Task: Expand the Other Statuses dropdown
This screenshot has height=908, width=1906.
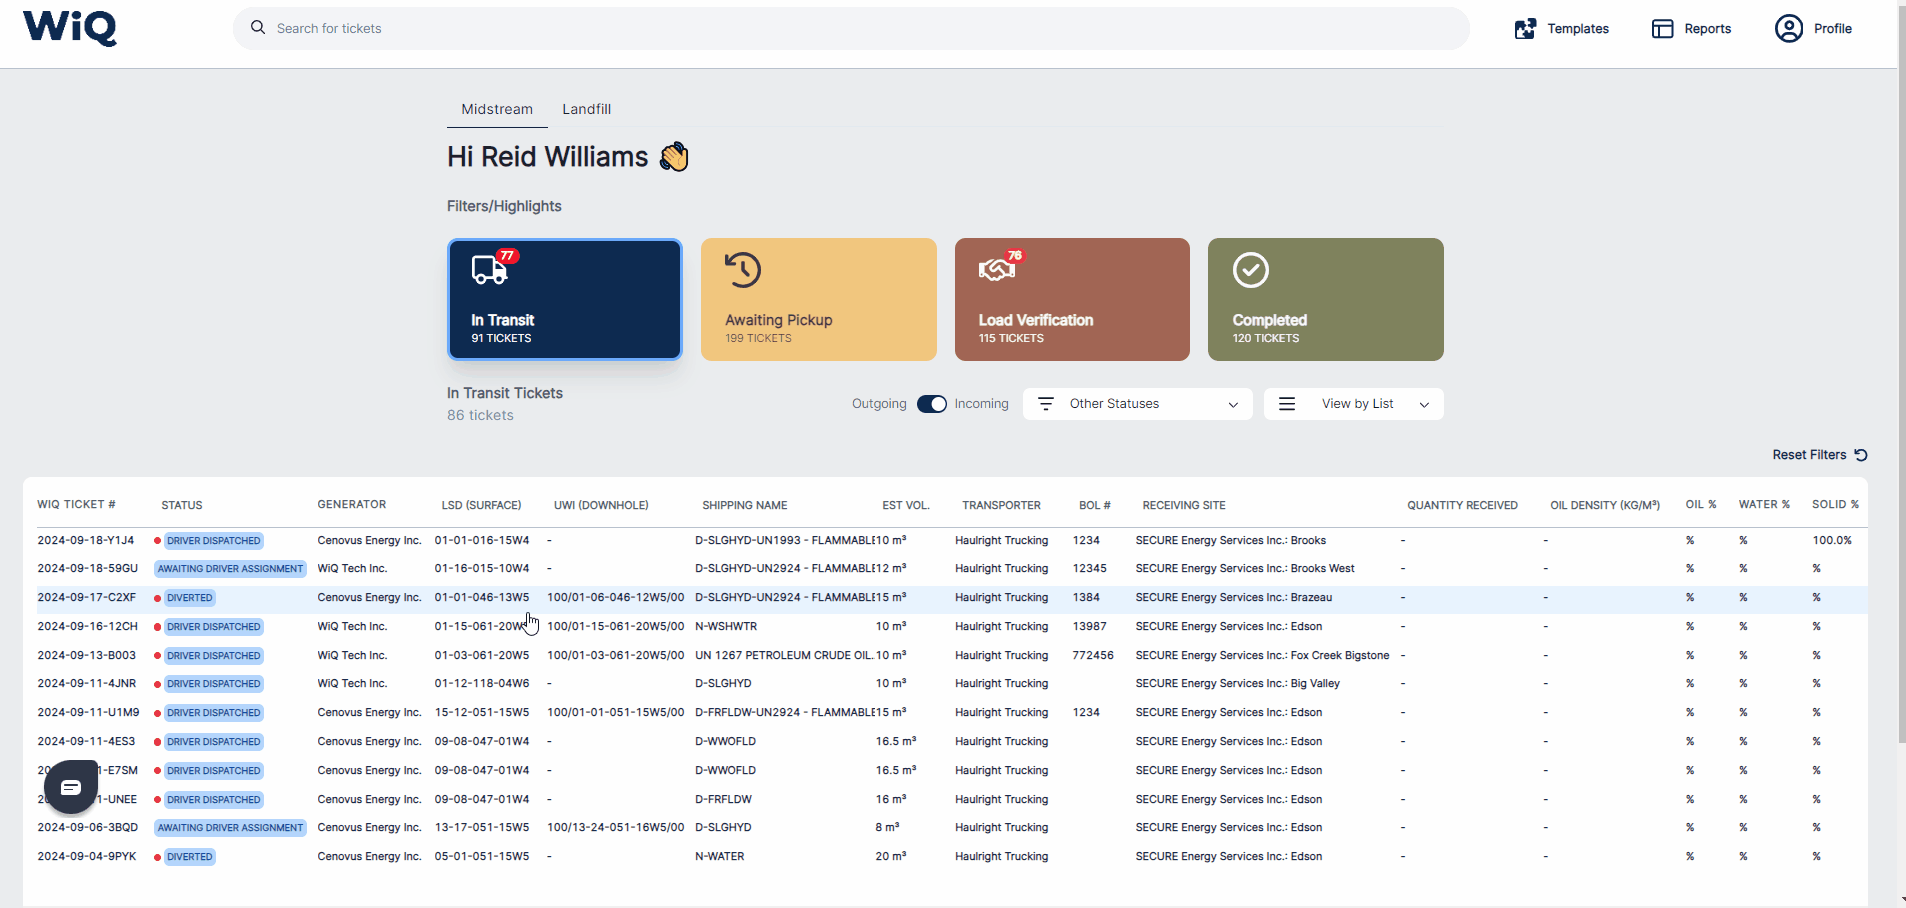Action: point(1138,404)
